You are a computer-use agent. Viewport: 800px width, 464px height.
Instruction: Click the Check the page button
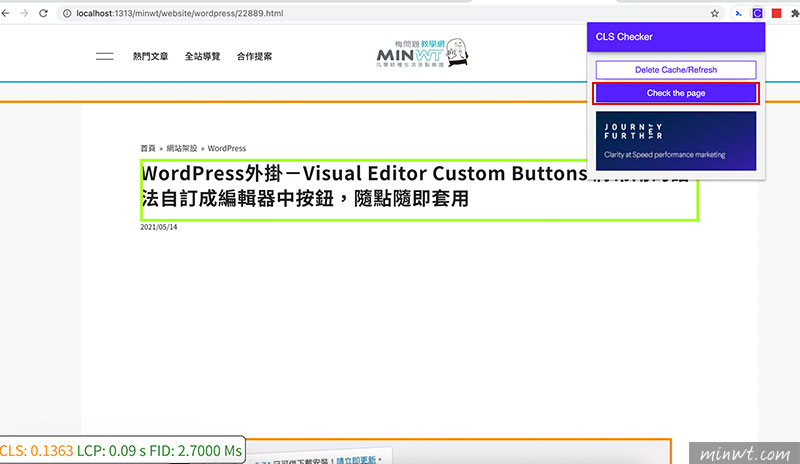(676, 93)
